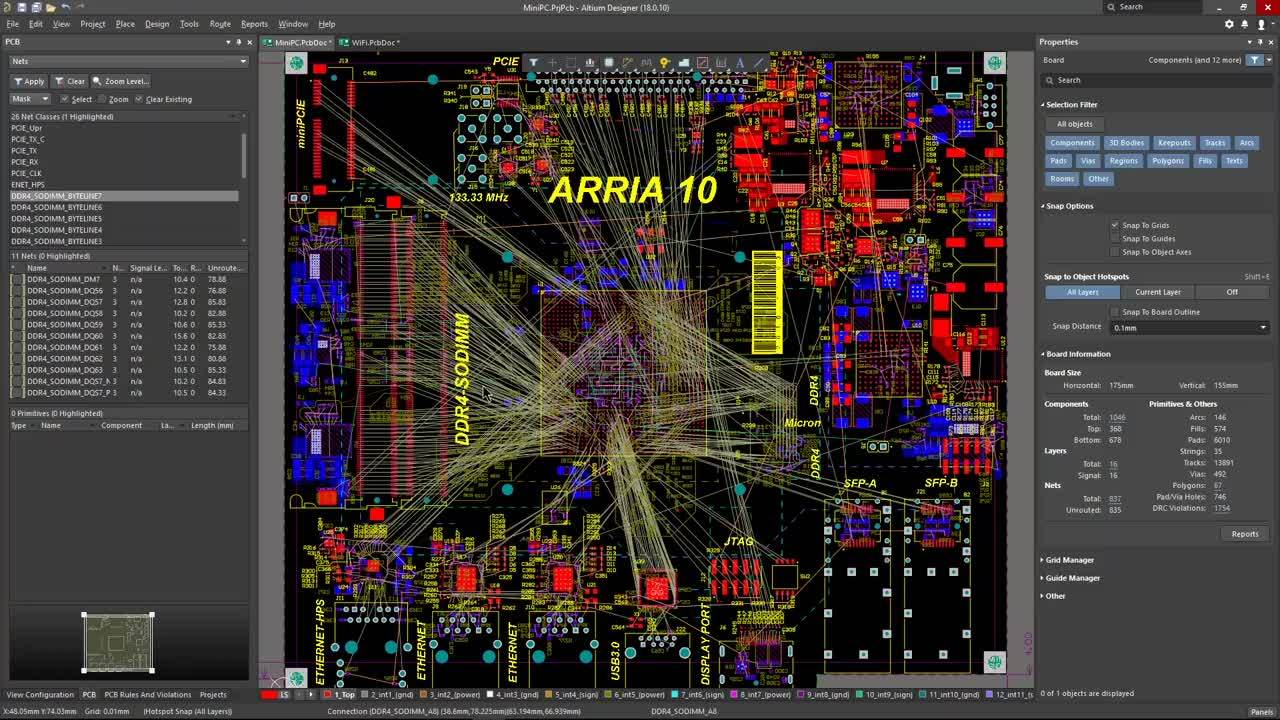Click the Place String text tool

click(x=740, y=62)
